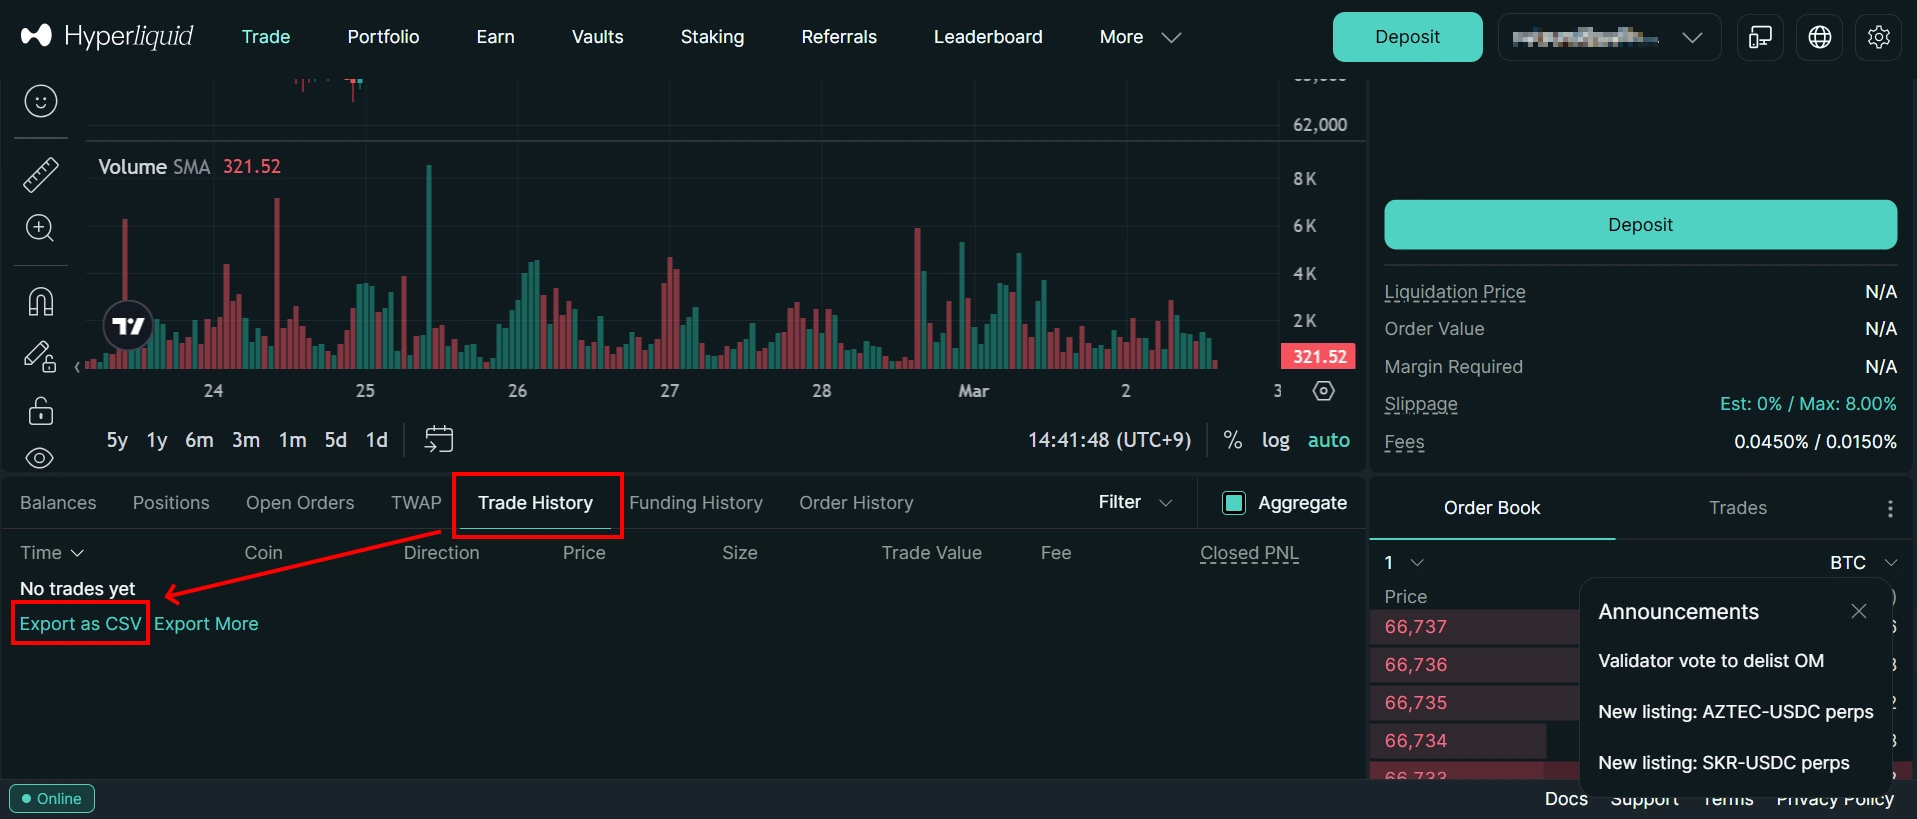Select the ruler measure tool
Screen dimensions: 1917x819
(x=40, y=175)
